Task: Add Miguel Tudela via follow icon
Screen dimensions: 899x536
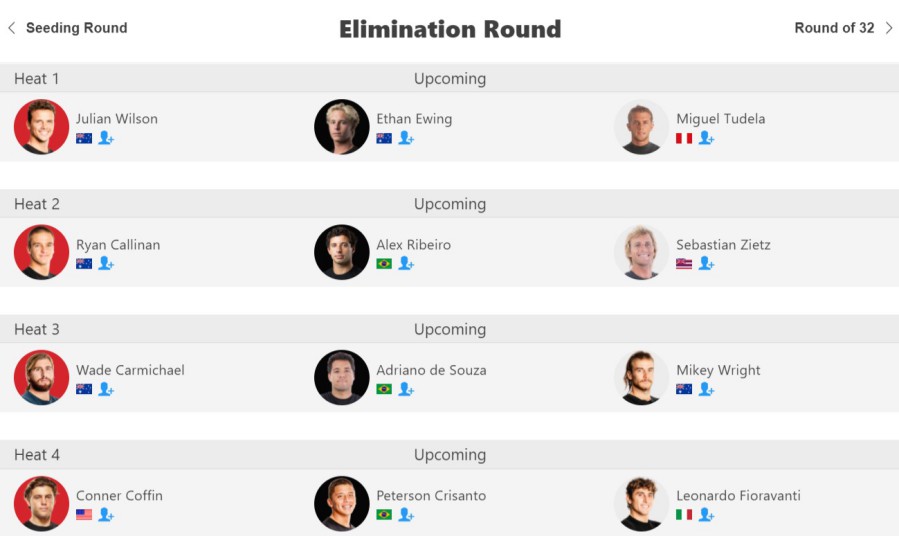Action: tap(706, 138)
